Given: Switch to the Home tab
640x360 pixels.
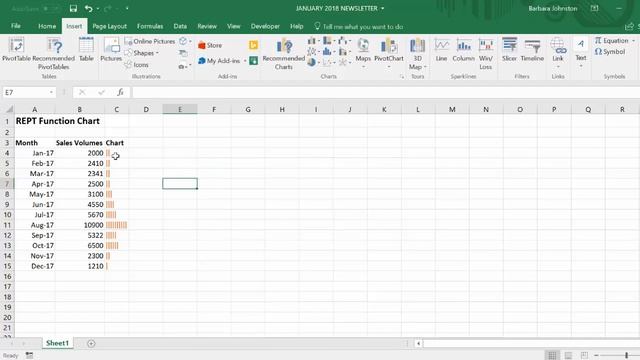Looking at the screenshot, I should pos(47,26).
